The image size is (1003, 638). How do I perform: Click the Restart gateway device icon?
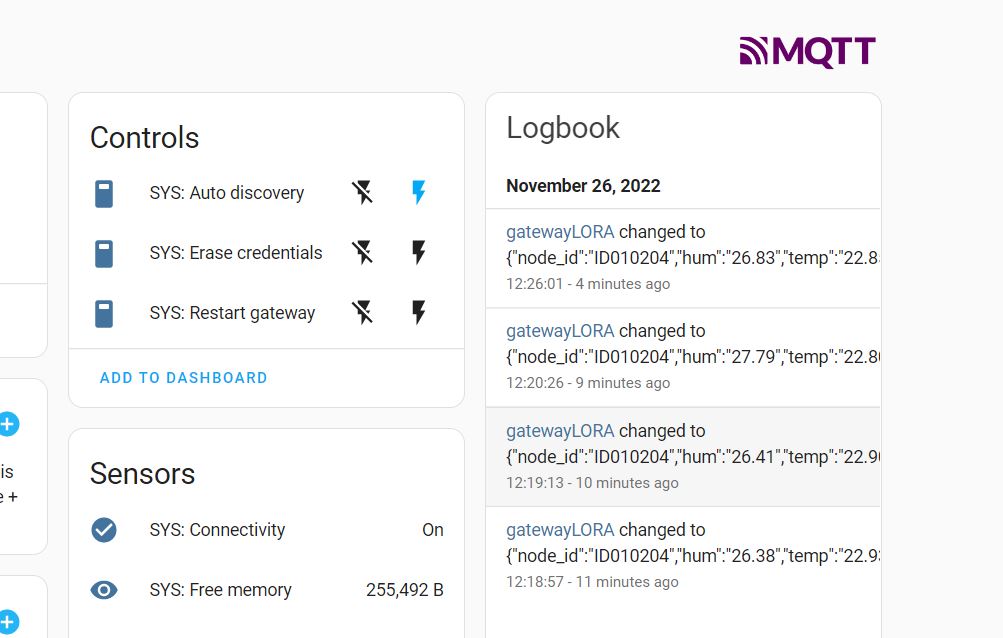[x=104, y=313]
